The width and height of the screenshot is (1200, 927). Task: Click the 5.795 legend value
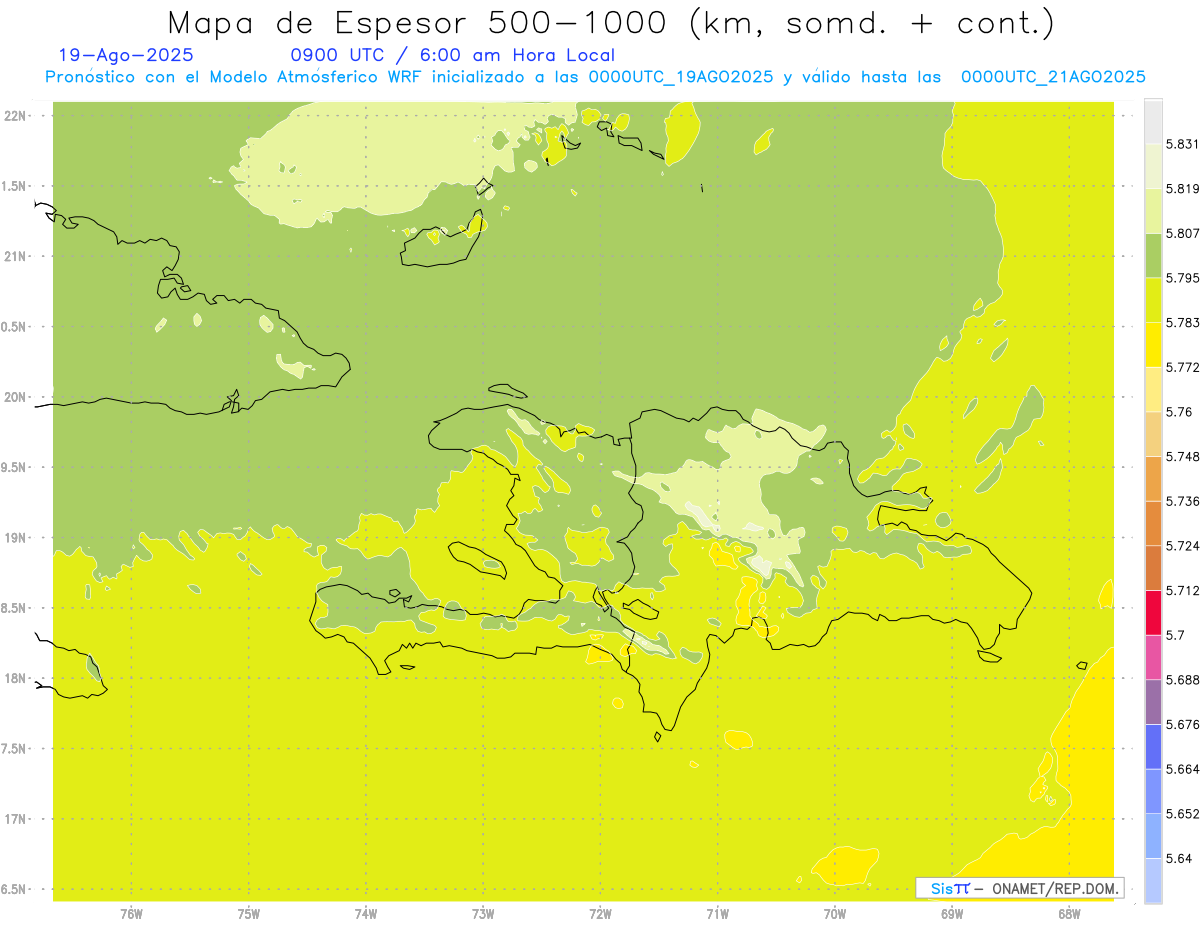click(1183, 278)
